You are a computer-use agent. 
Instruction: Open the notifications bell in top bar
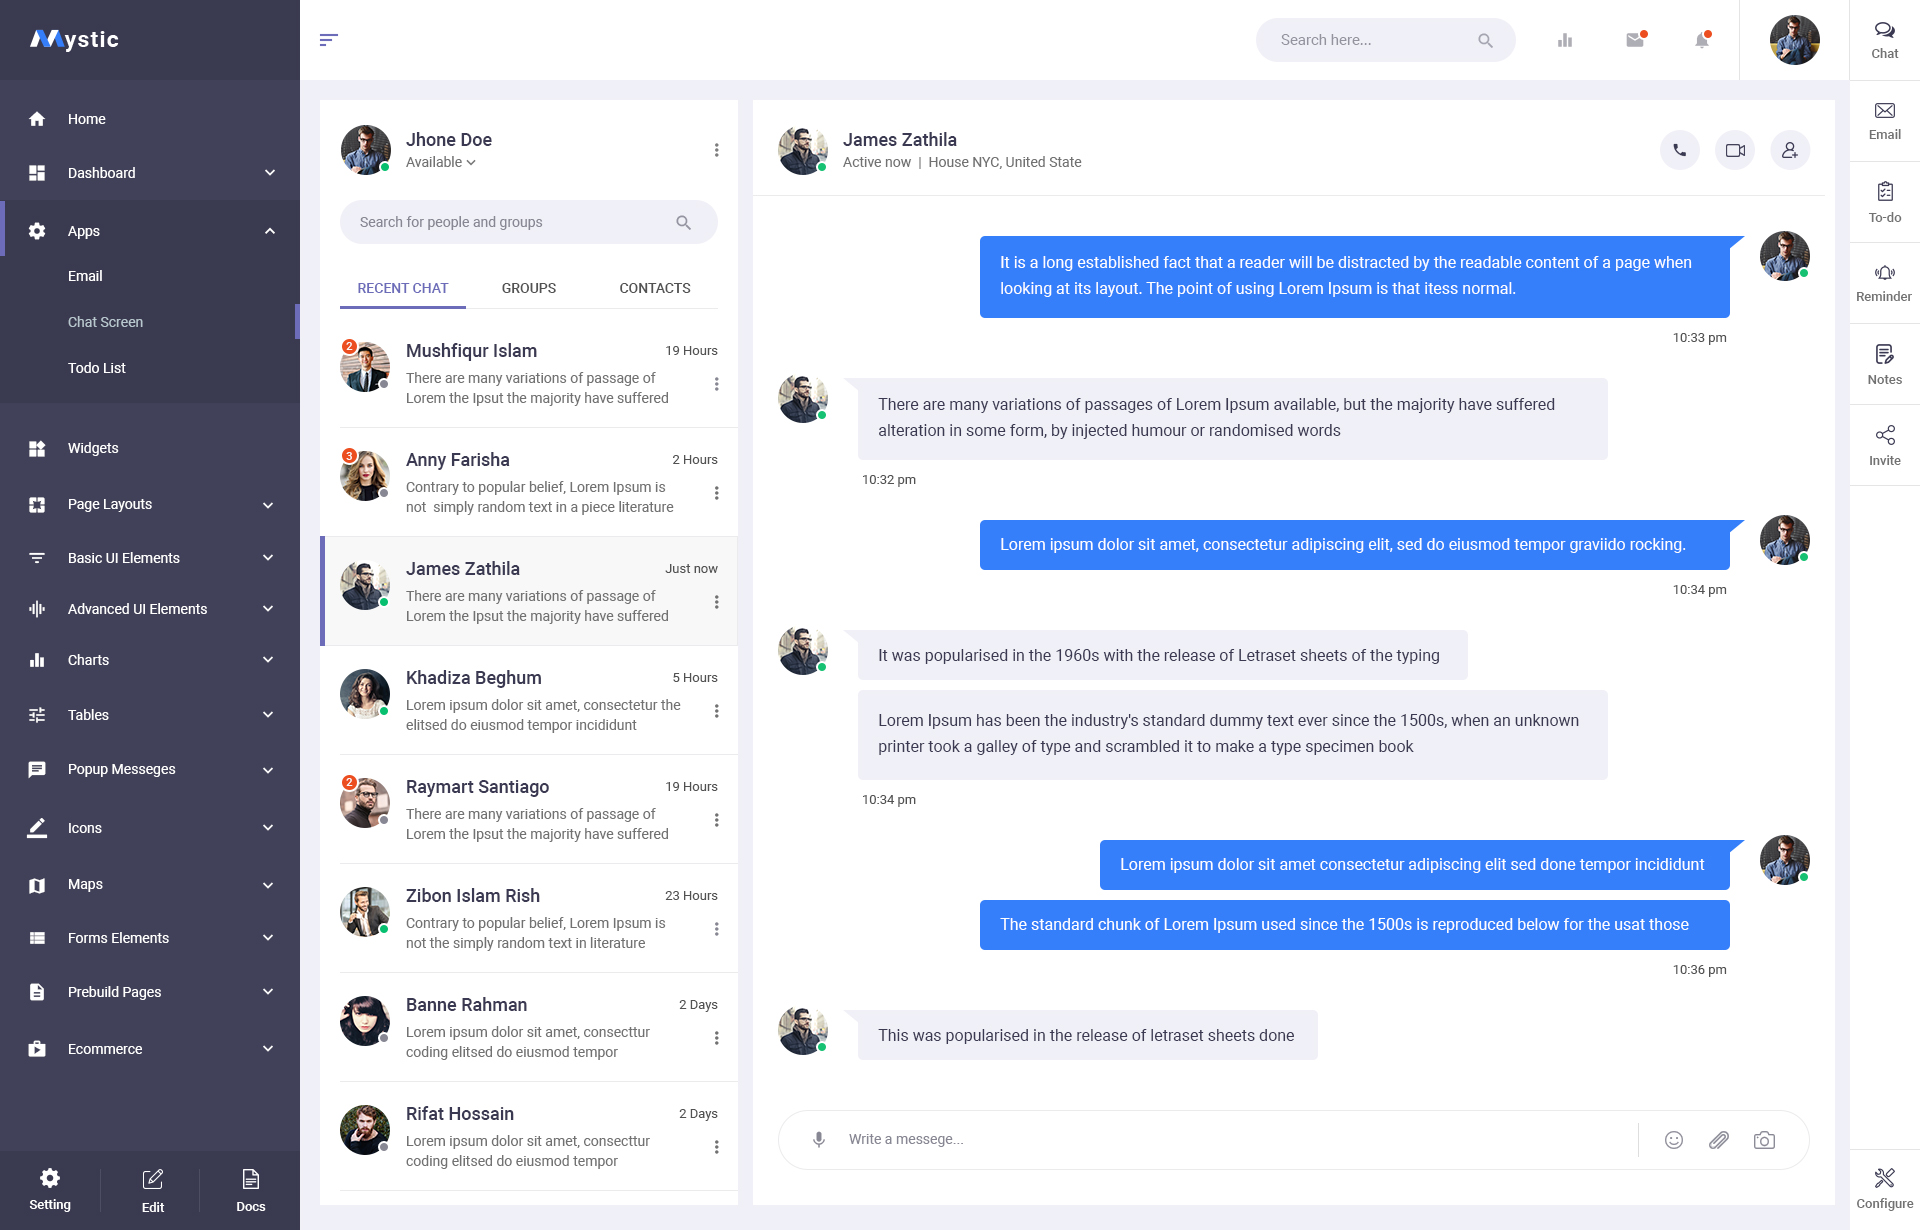[x=1701, y=40]
